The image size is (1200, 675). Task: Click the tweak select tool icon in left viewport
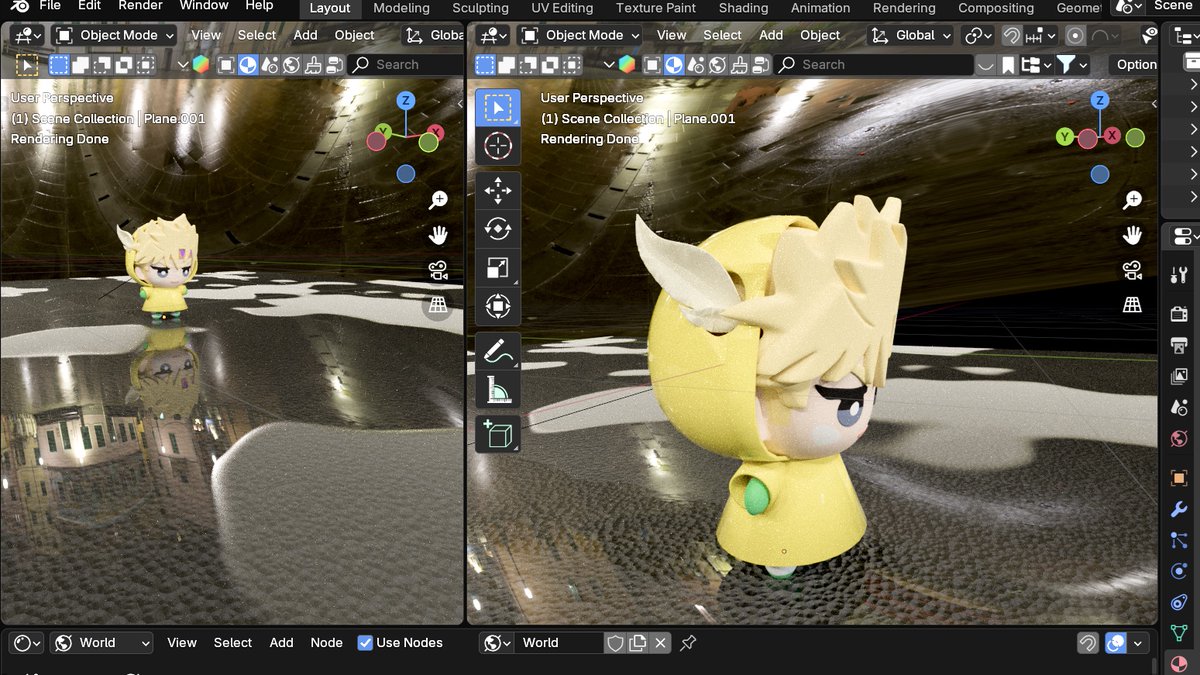click(x=28, y=65)
